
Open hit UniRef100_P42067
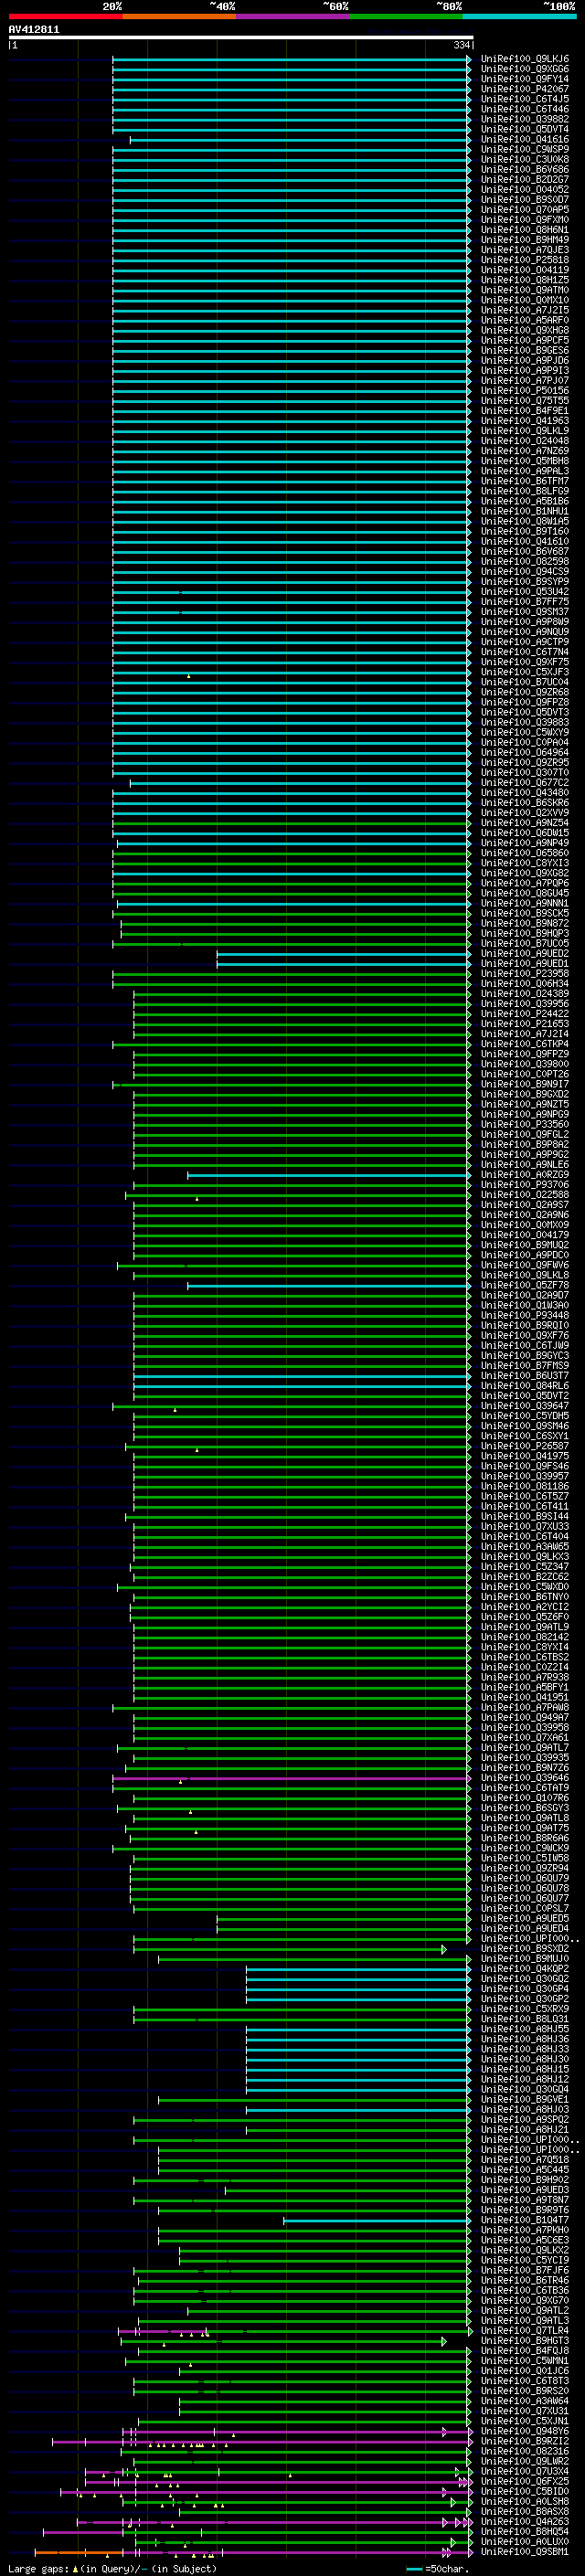pos(524,89)
